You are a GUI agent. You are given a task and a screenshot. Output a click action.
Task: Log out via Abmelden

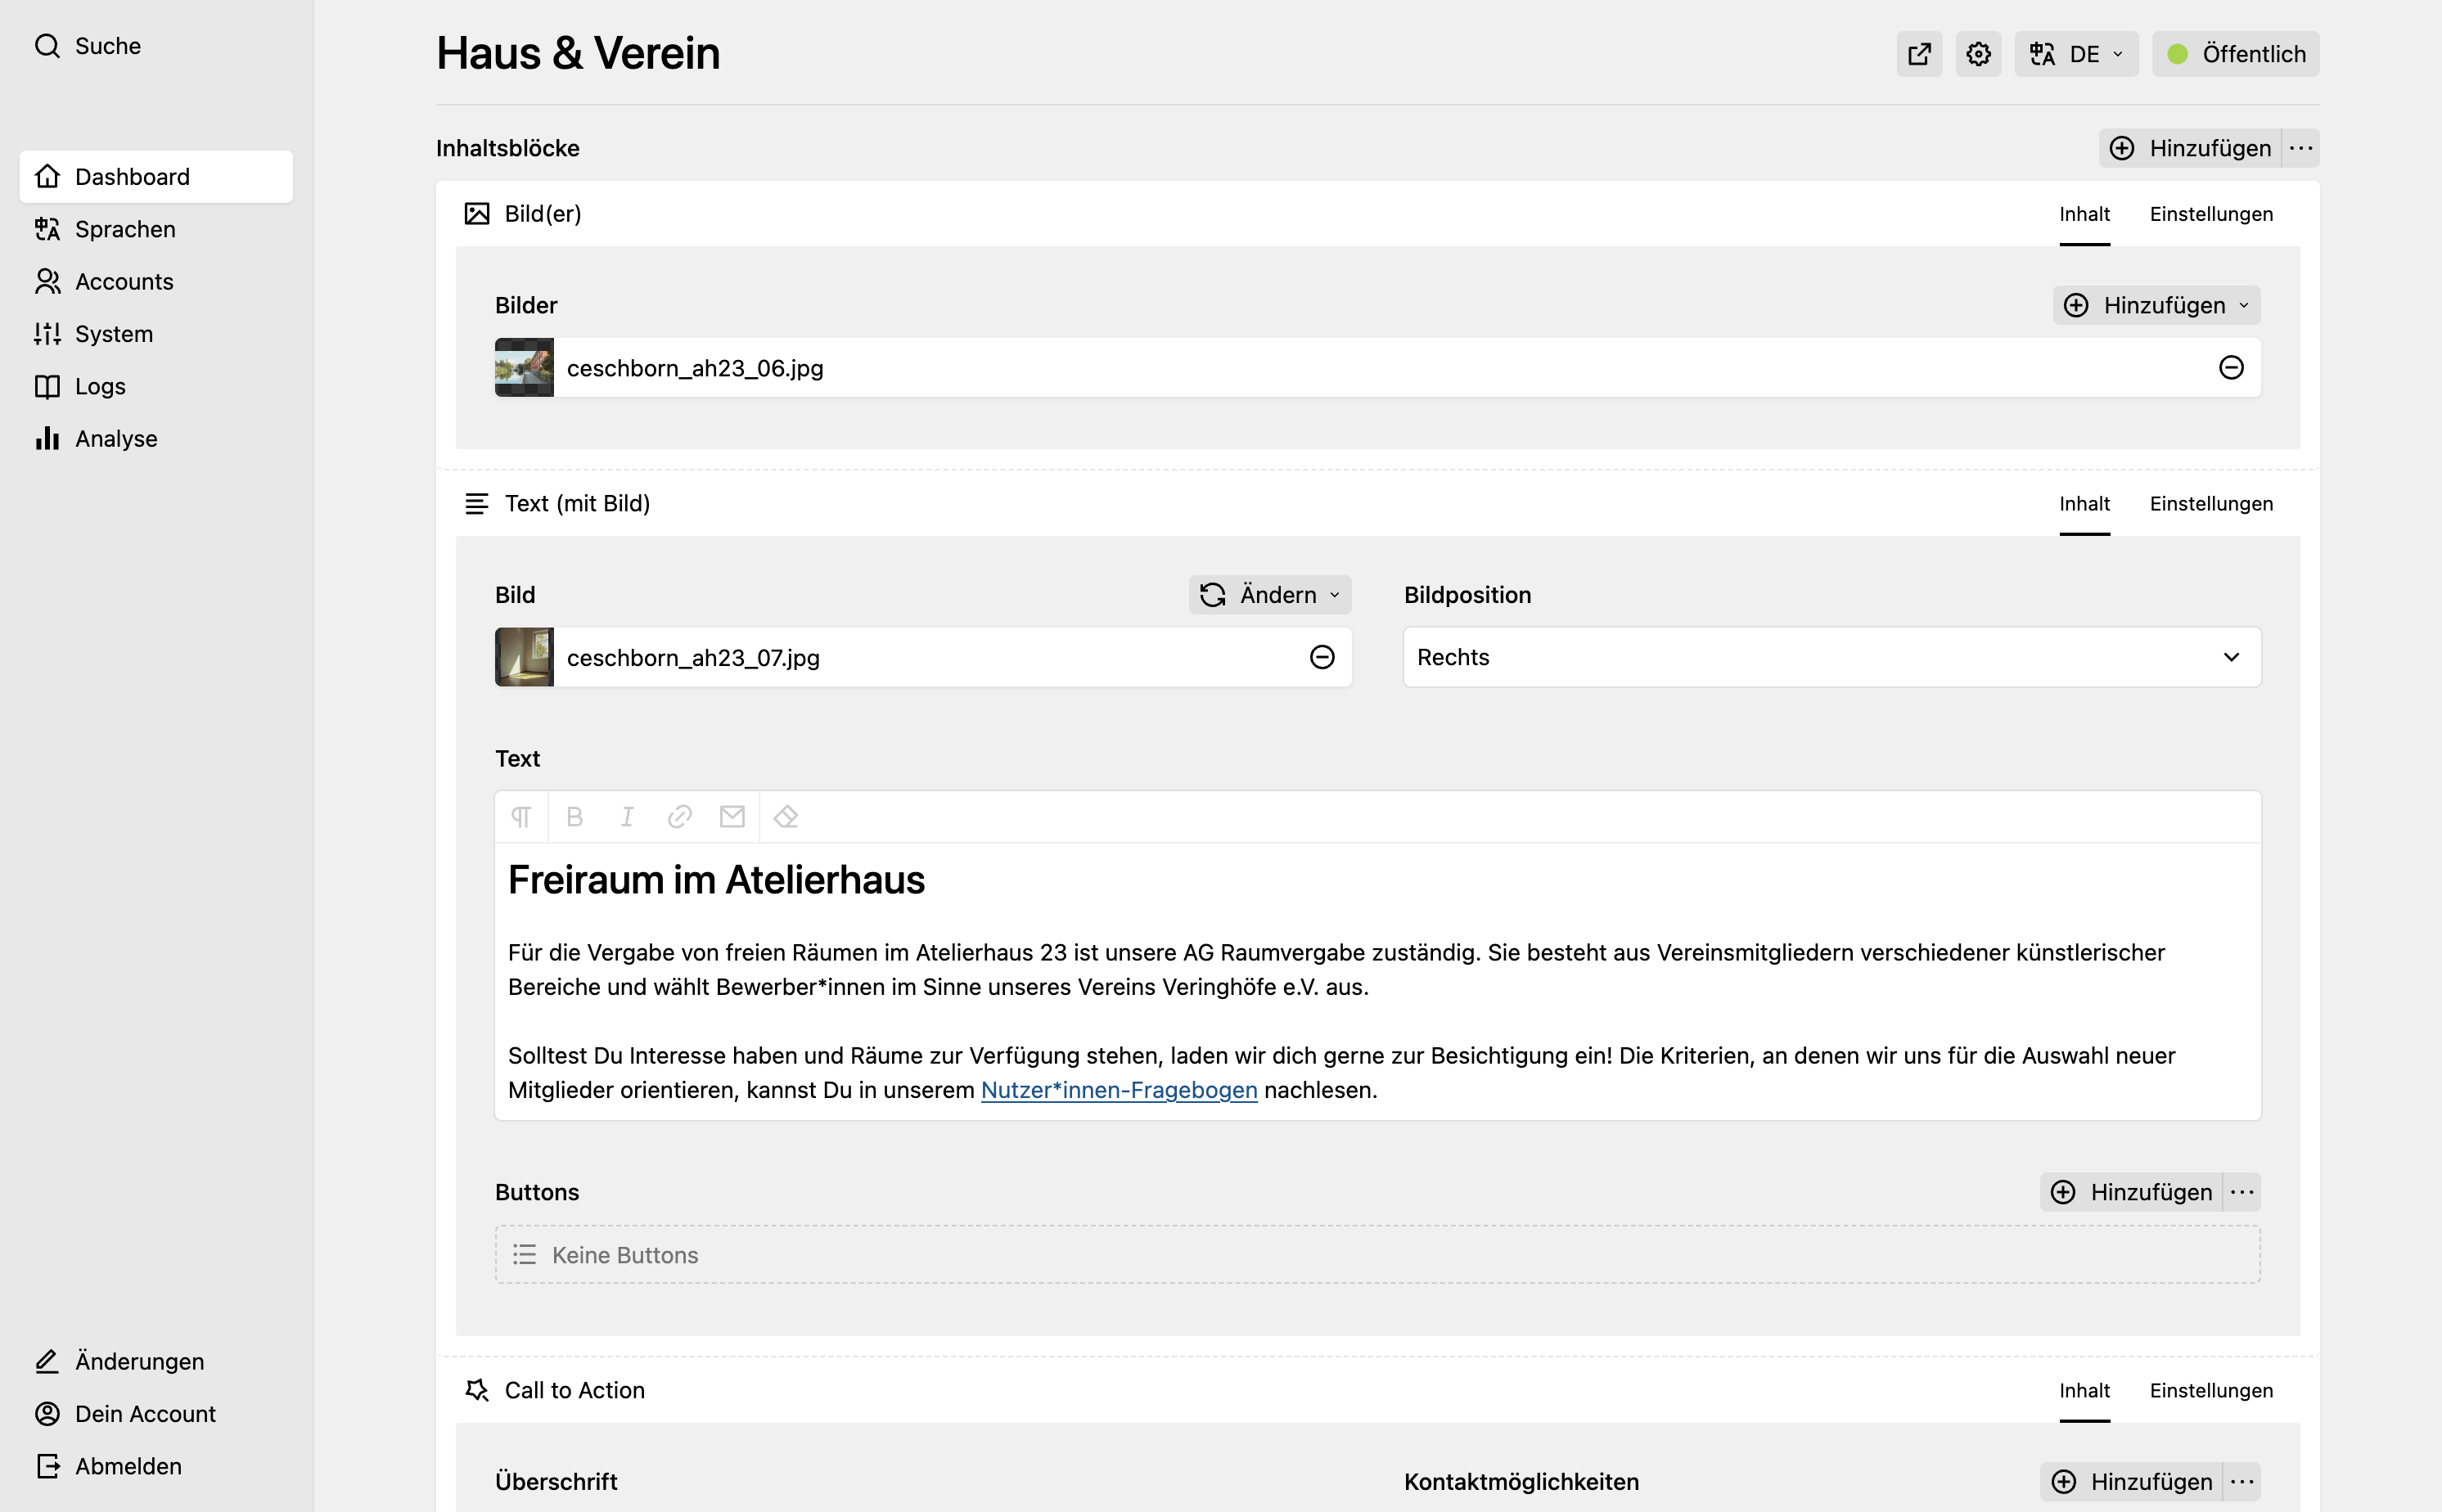click(x=156, y=1466)
